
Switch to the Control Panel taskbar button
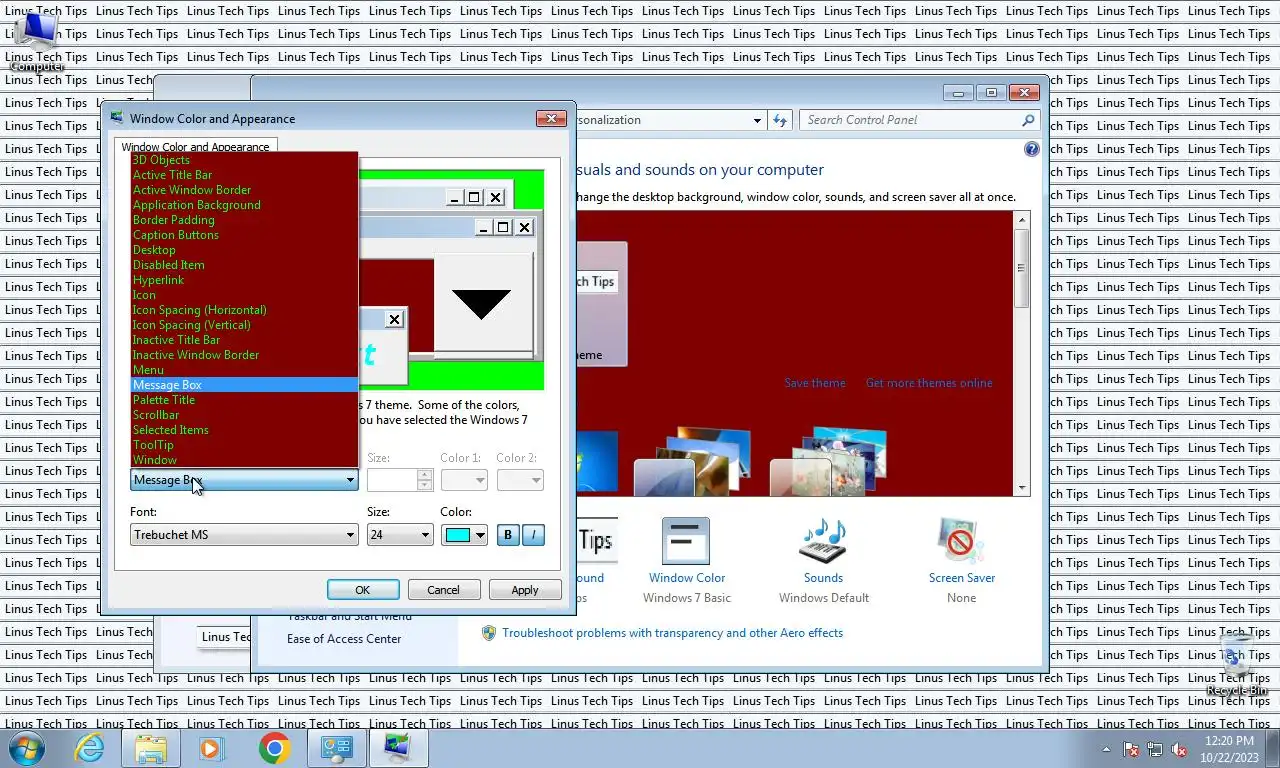337,748
